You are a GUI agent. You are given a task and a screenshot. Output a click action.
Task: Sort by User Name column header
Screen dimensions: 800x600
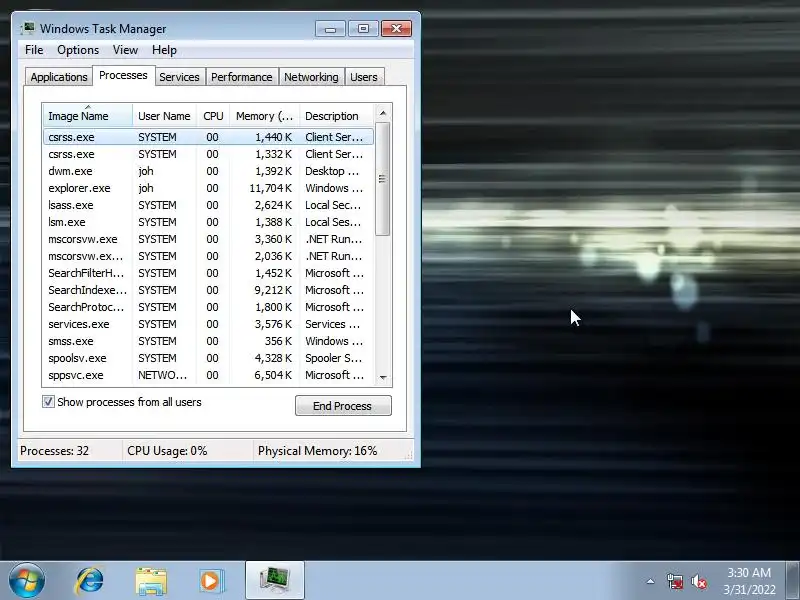click(x=164, y=116)
